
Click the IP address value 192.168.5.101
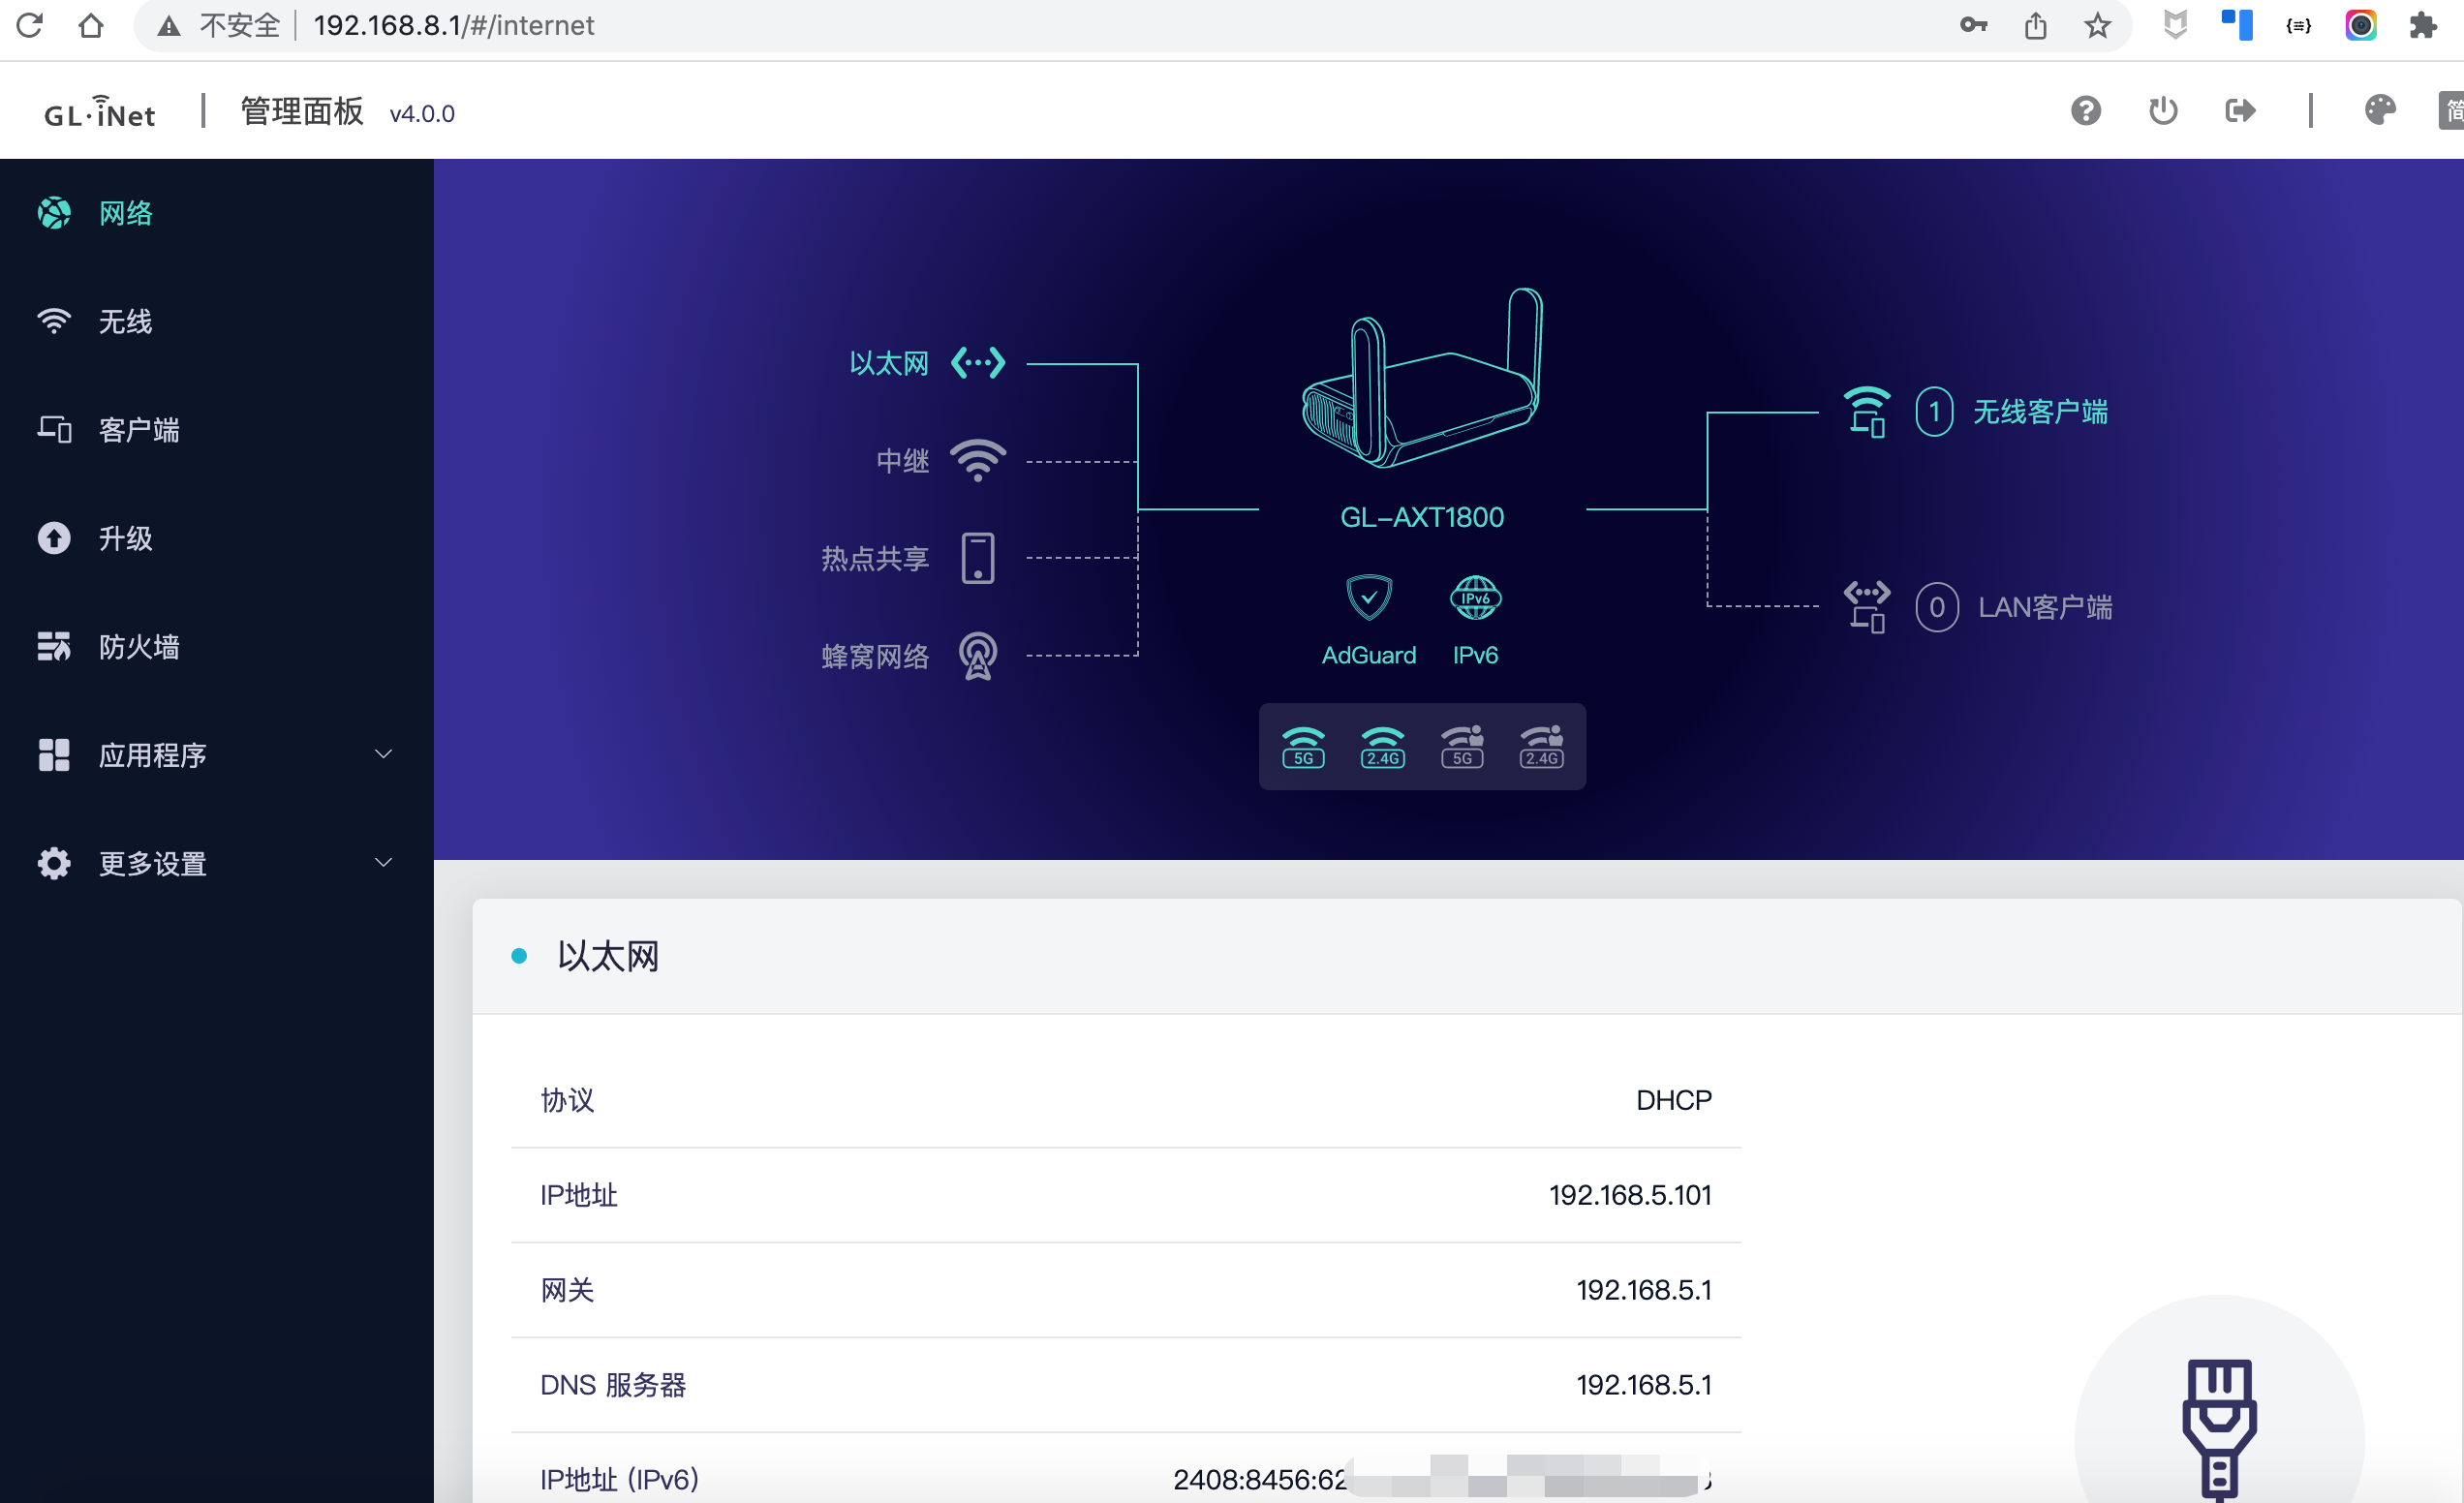(x=1630, y=1195)
